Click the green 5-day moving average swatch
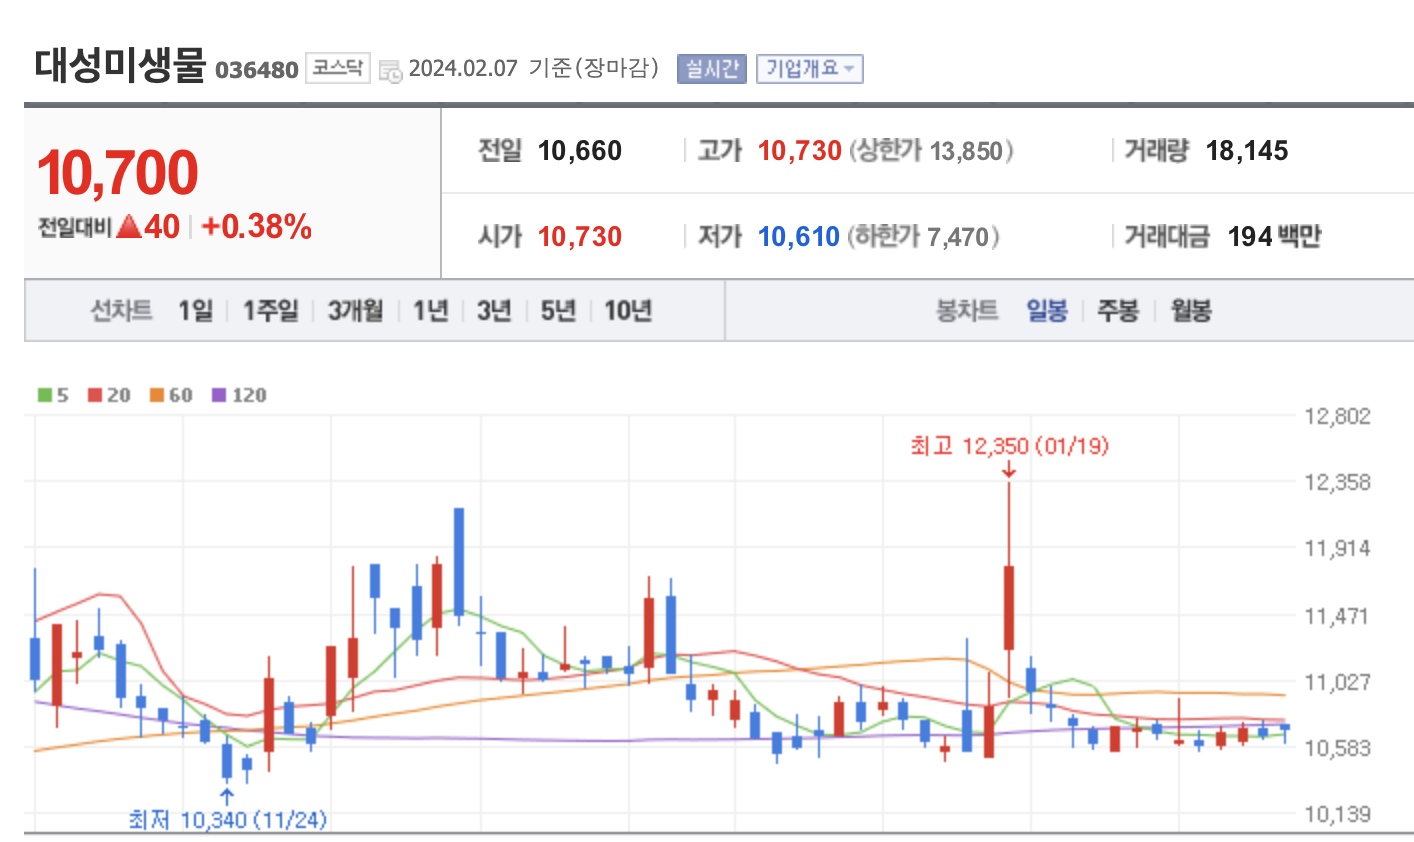The width and height of the screenshot is (1414, 842). tap(45, 395)
